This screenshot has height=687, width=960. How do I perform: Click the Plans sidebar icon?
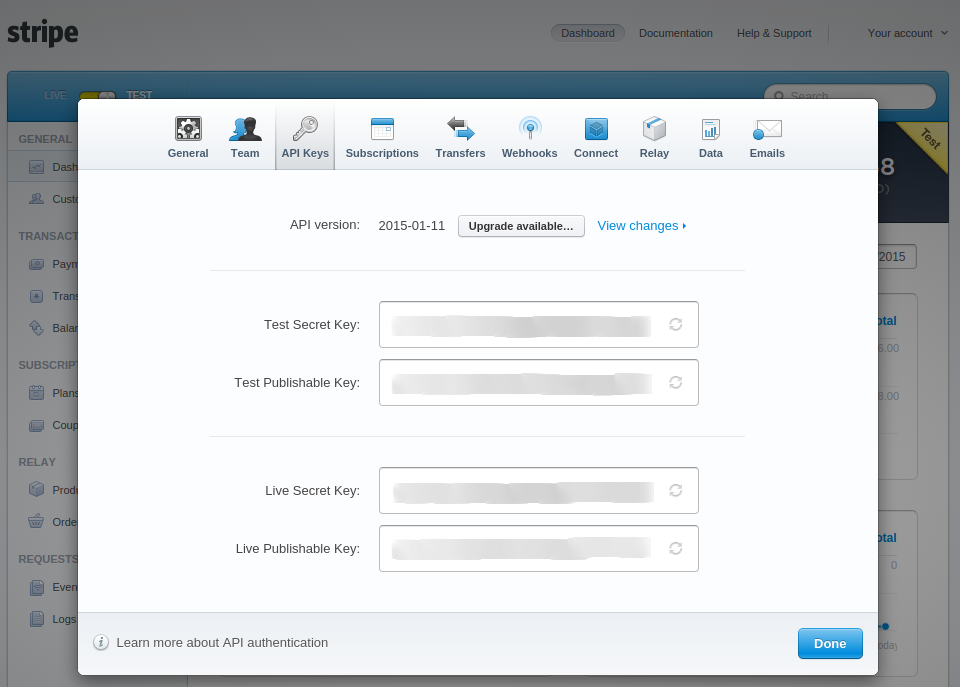(37, 392)
